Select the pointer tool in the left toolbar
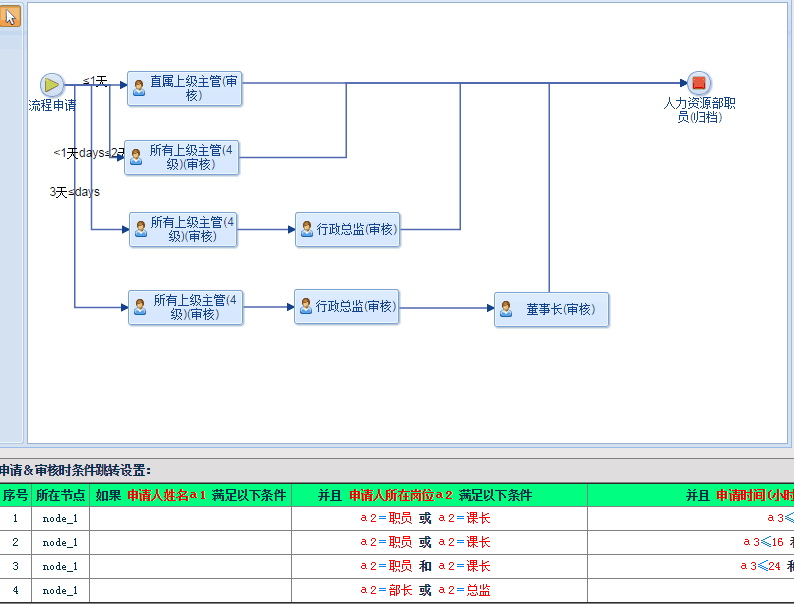 coord(11,16)
